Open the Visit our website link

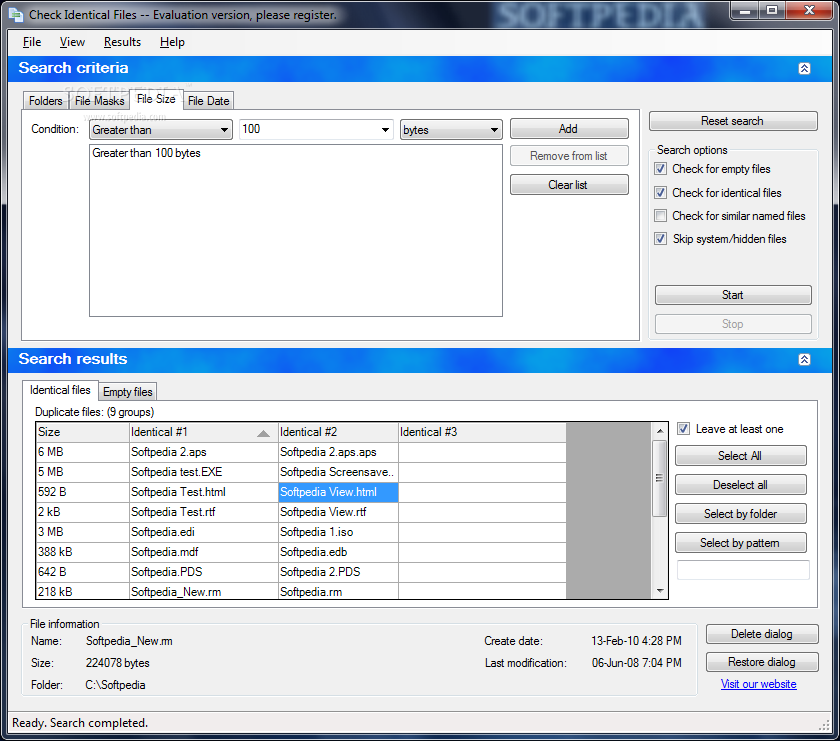(758, 684)
